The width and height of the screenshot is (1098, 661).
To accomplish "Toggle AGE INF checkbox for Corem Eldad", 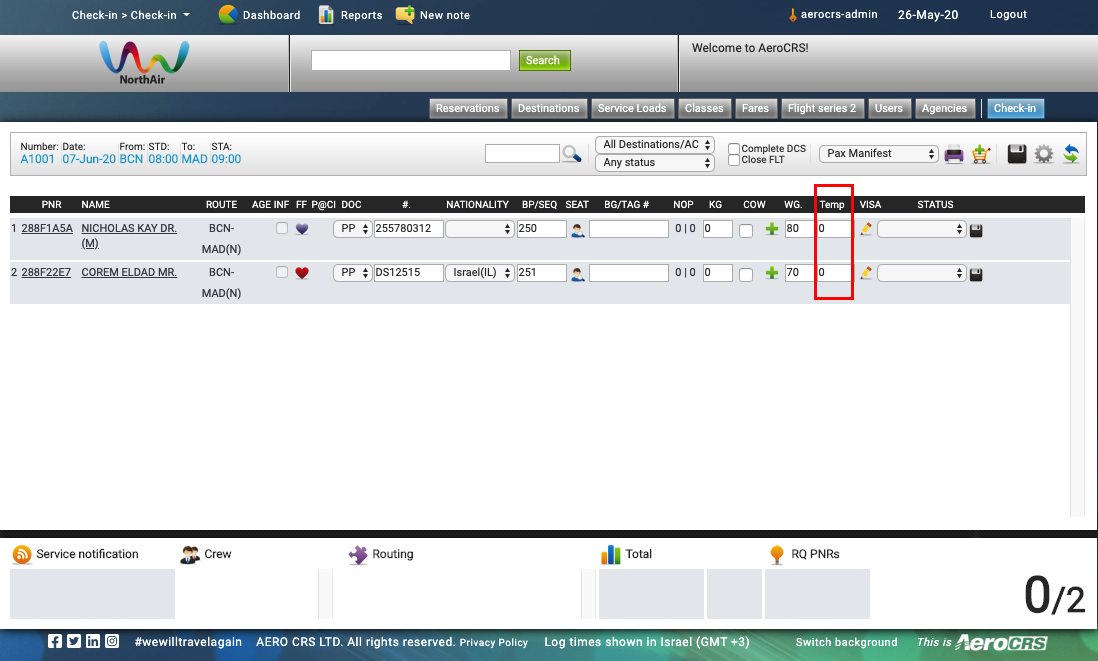I will tap(282, 272).
